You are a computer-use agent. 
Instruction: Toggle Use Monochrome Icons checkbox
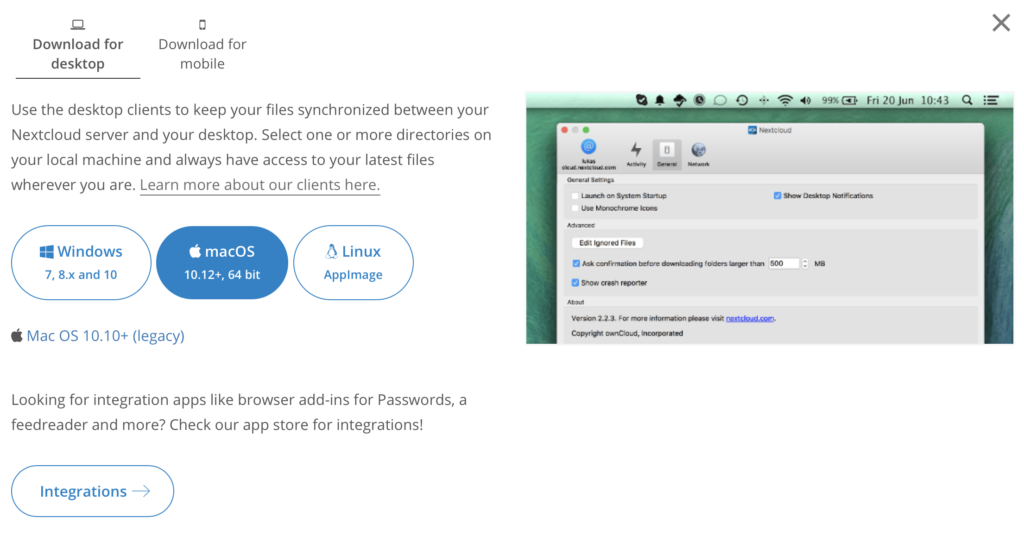[574, 208]
